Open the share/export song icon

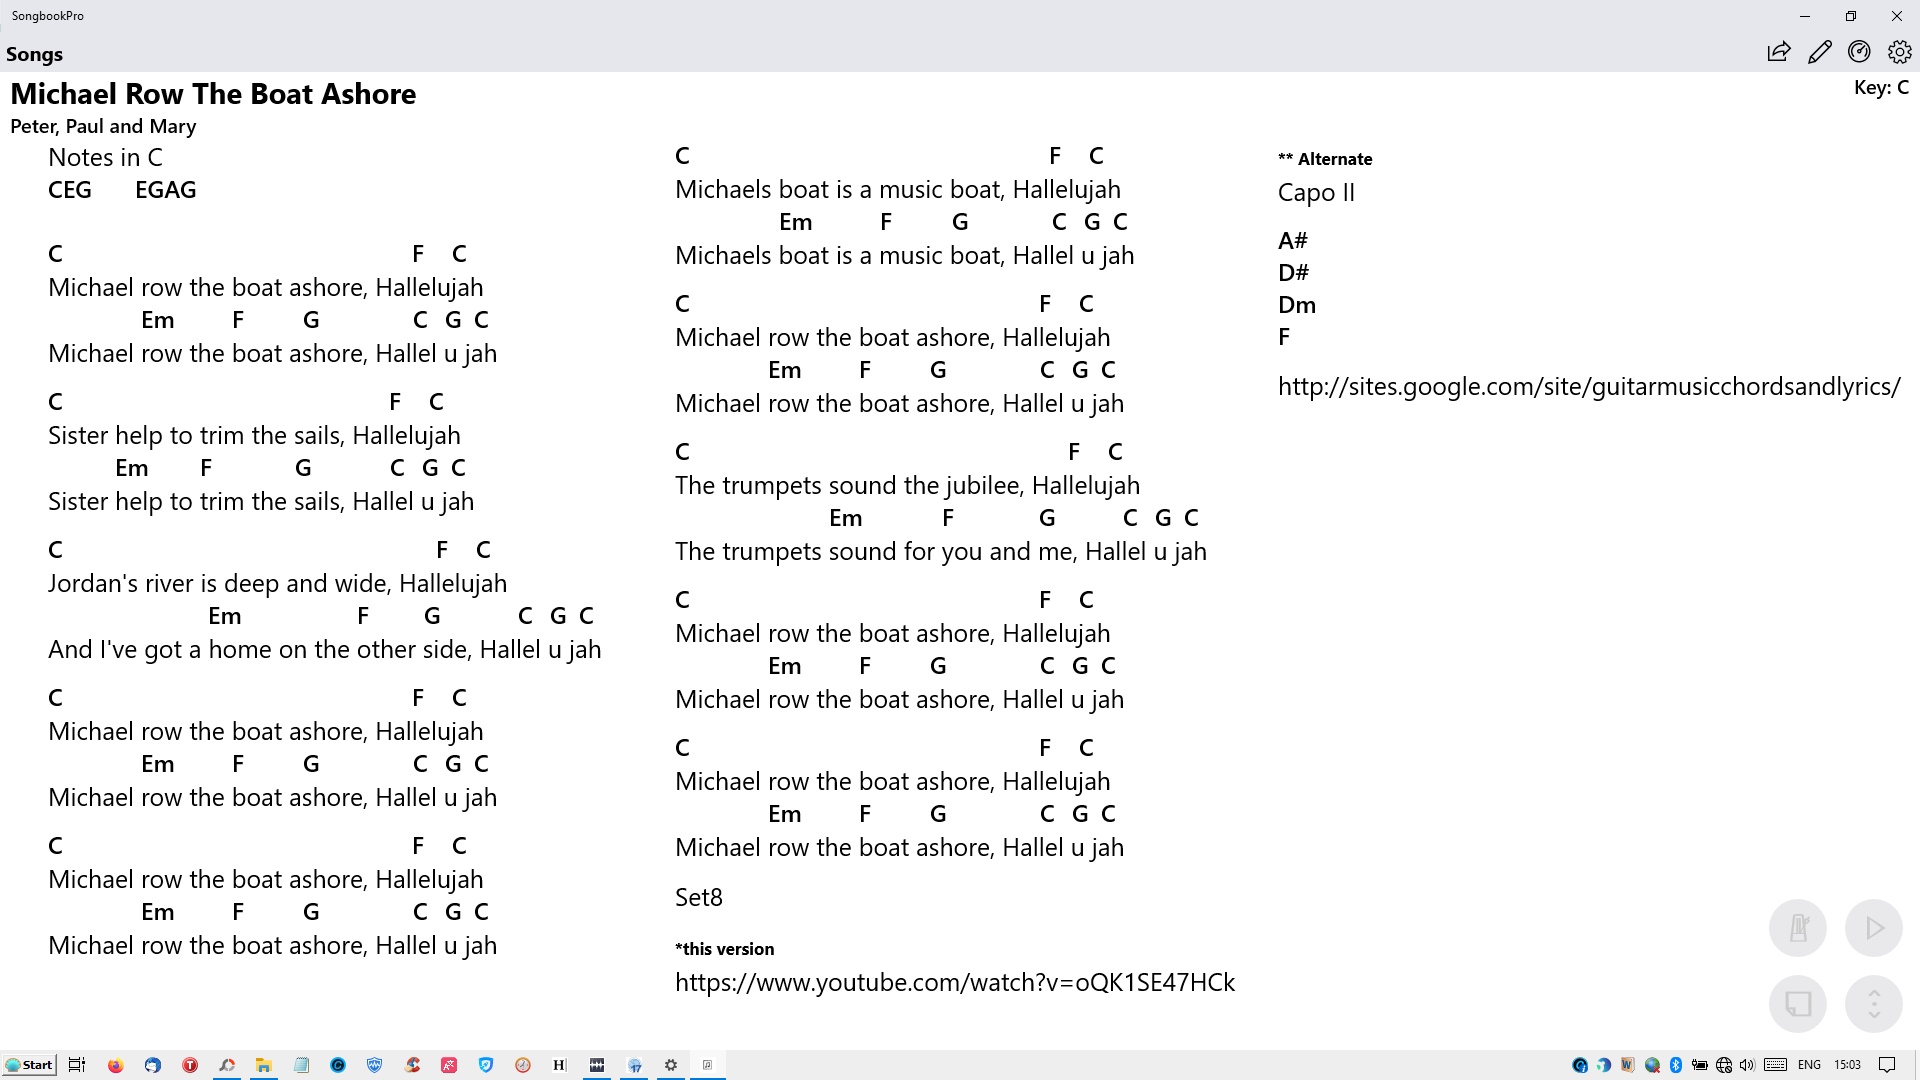(x=1778, y=52)
